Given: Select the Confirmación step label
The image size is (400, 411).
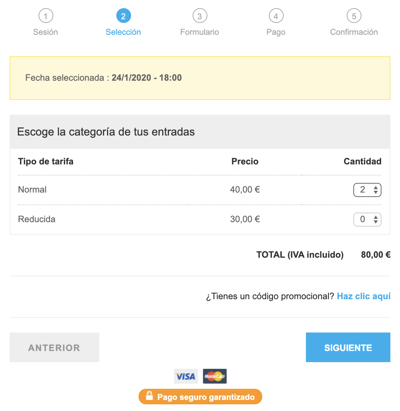Looking at the screenshot, I should pos(354,32).
